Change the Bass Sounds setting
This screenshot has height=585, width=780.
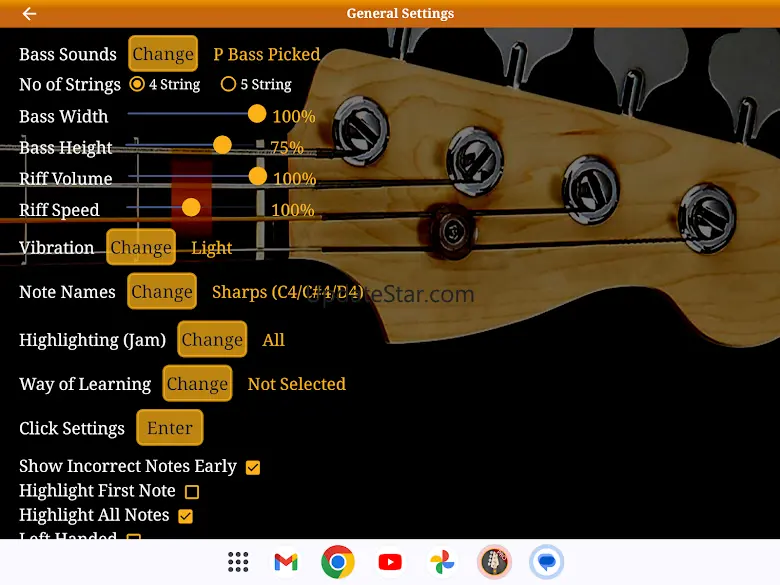[x=163, y=54]
